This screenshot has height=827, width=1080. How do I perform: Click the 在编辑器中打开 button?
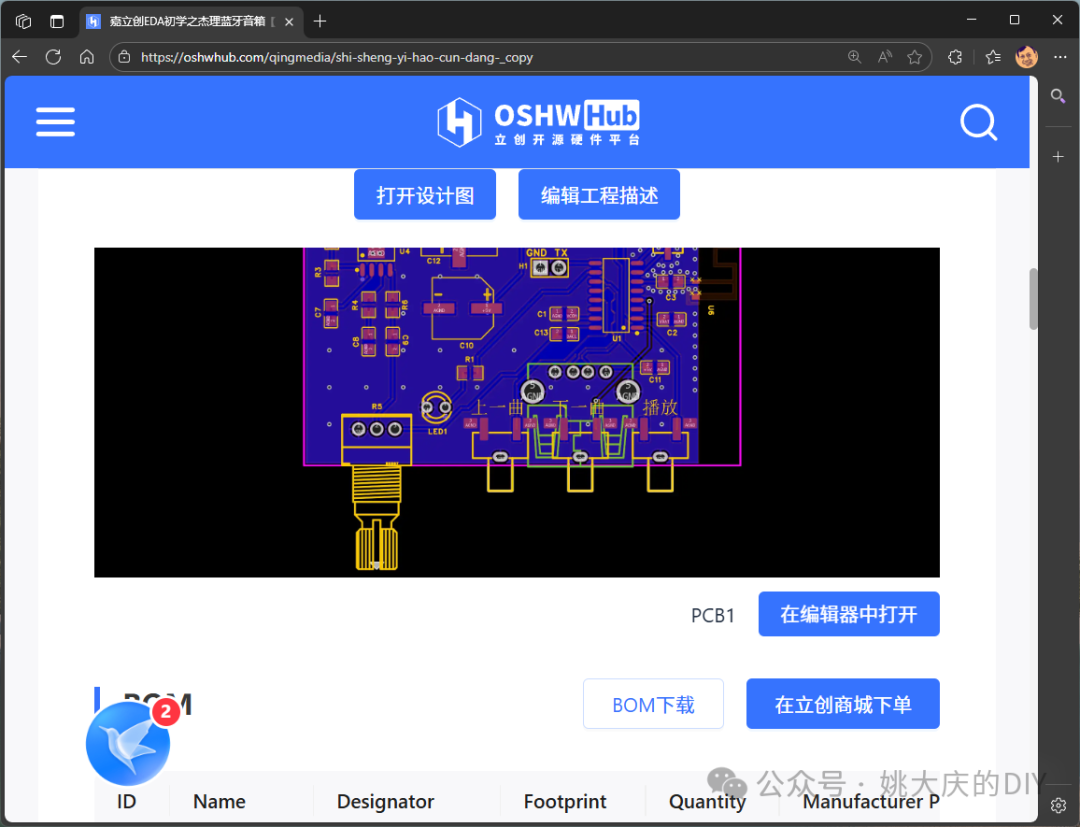[849, 614]
